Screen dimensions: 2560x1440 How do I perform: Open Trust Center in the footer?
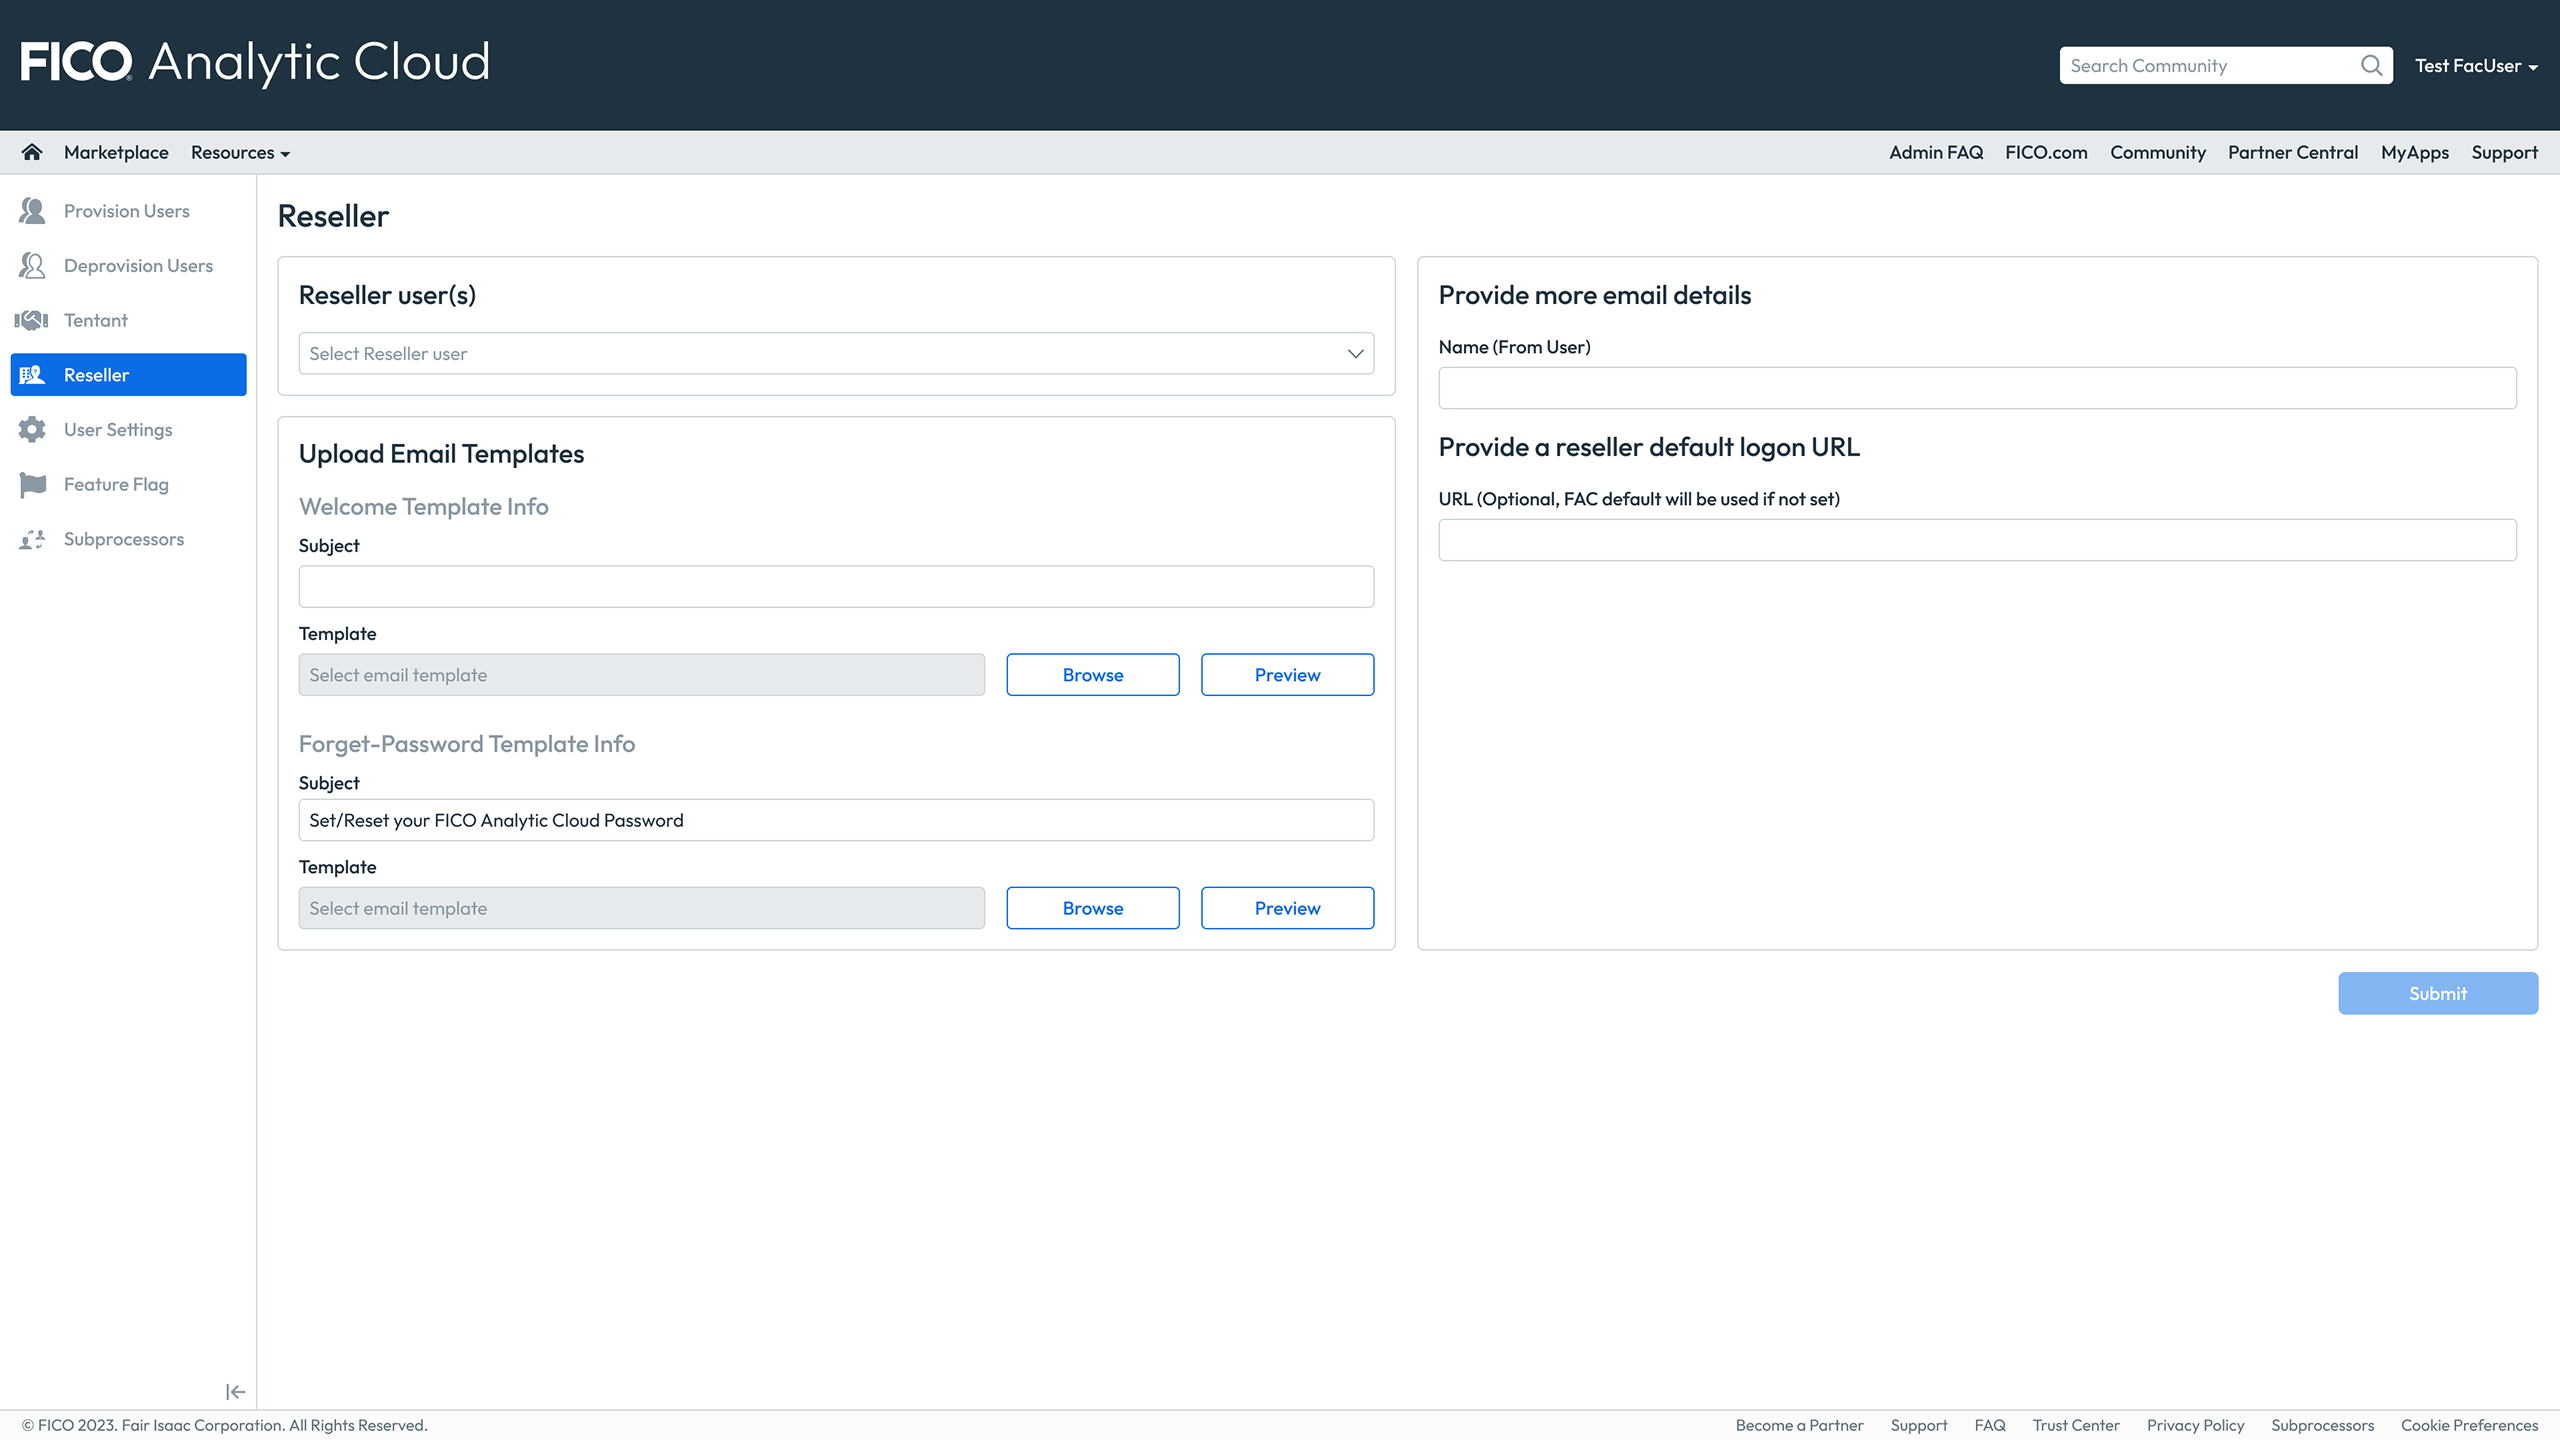tap(2076, 1426)
